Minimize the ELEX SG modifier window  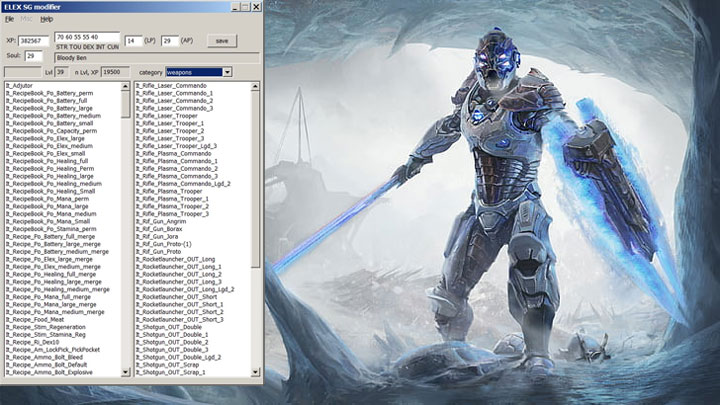(x=235, y=7)
